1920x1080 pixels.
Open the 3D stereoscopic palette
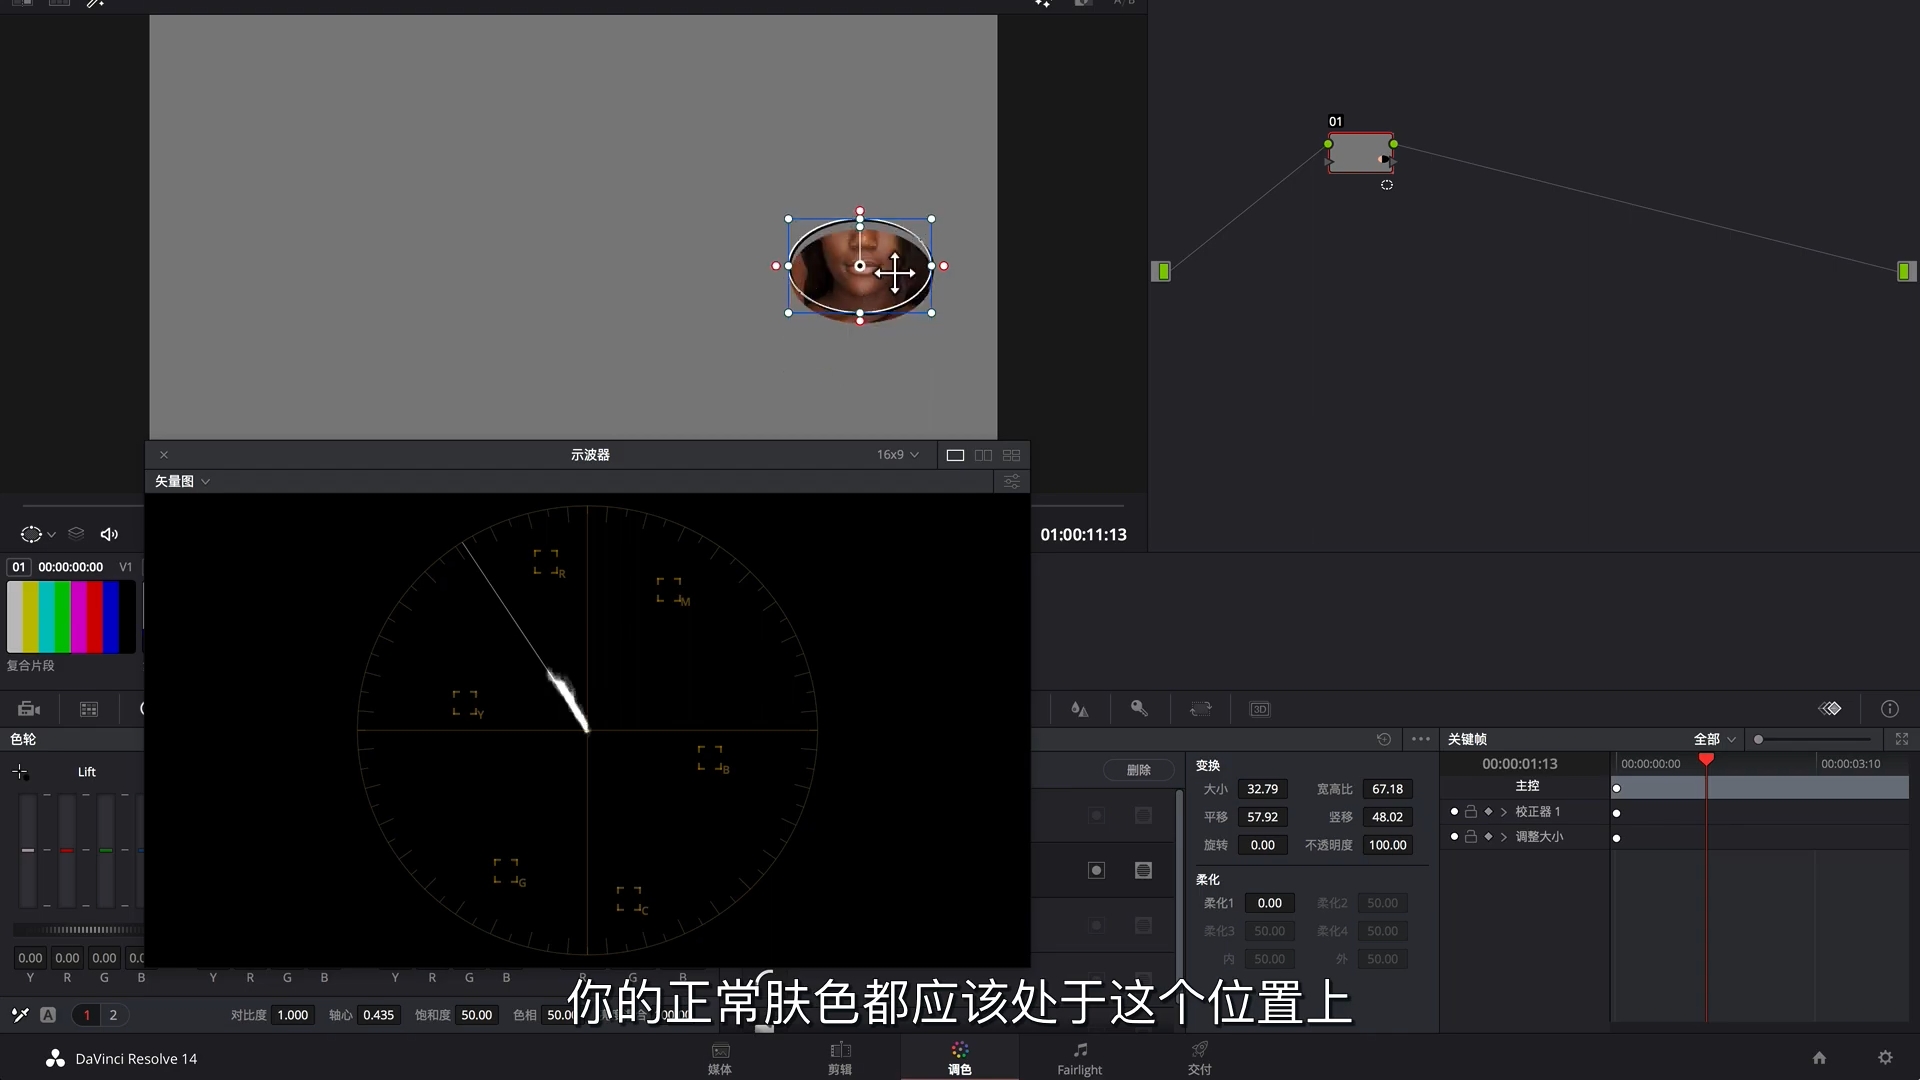1260,709
